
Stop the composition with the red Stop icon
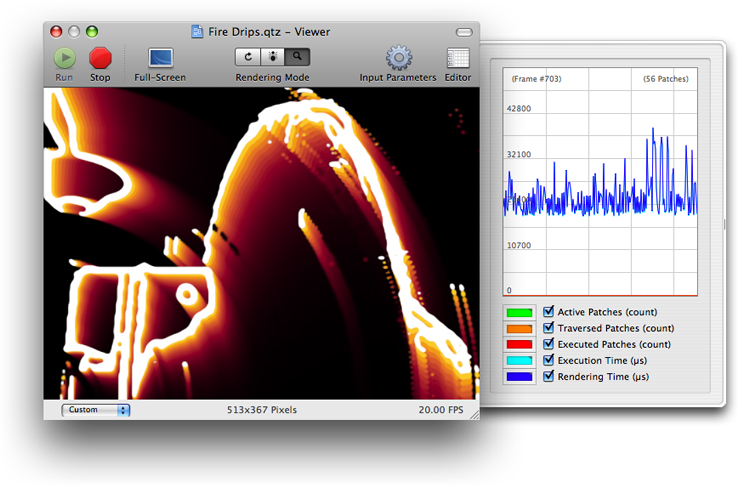tap(100, 59)
